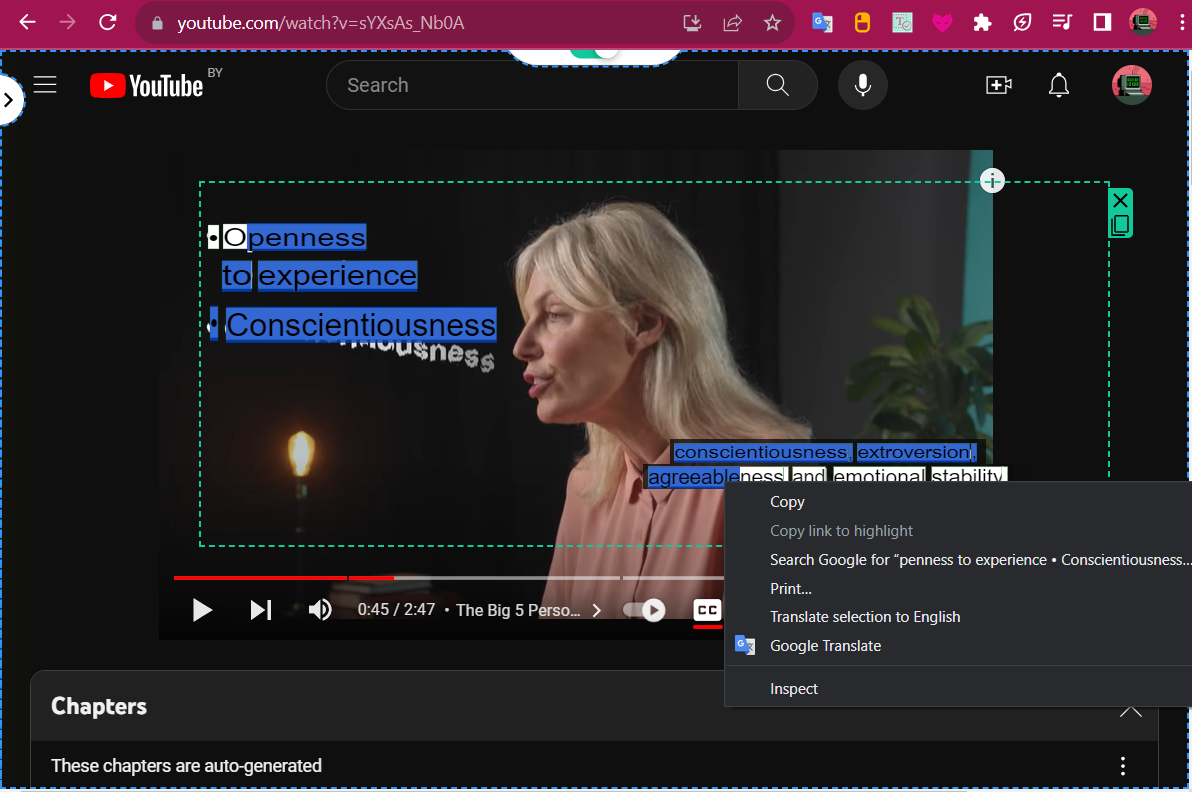Click the address bar URL text
The image size is (1192, 792).
tap(320, 23)
